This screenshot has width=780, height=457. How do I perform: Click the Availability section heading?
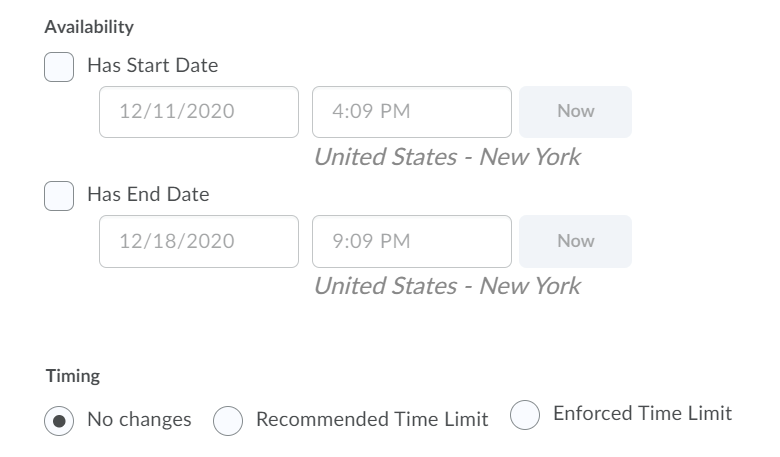tap(89, 27)
